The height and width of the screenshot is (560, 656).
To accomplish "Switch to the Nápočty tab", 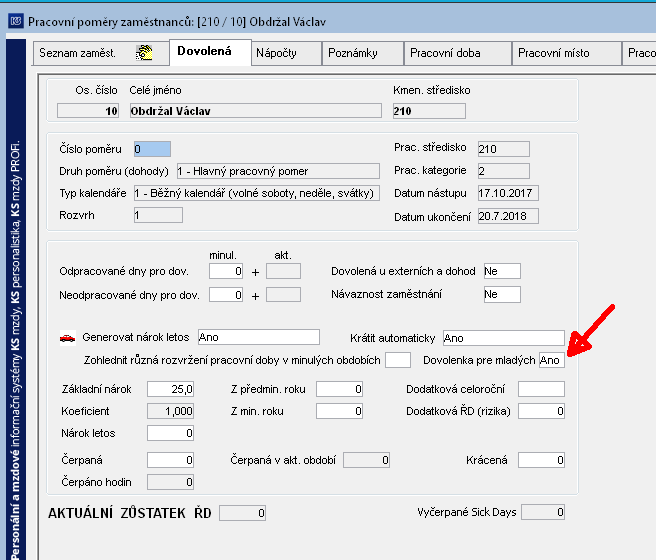I will click(x=287, y=53).
